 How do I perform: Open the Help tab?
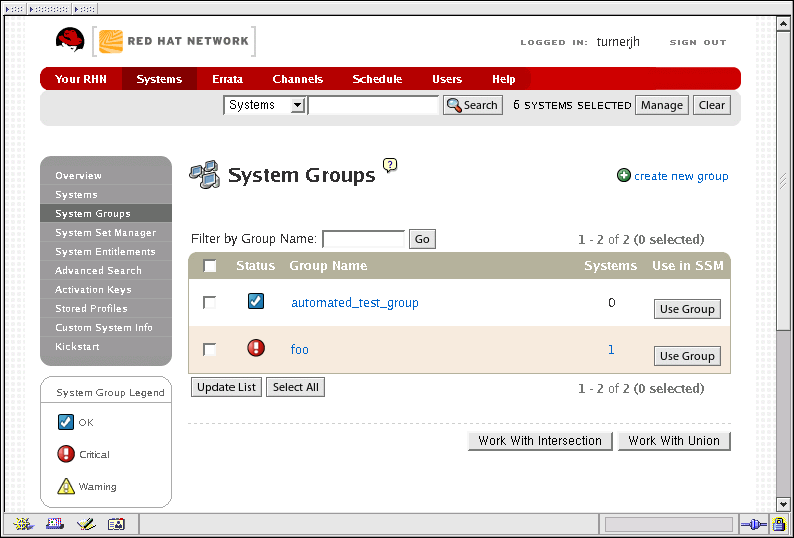pyautogui.click(x=503, y=79)
